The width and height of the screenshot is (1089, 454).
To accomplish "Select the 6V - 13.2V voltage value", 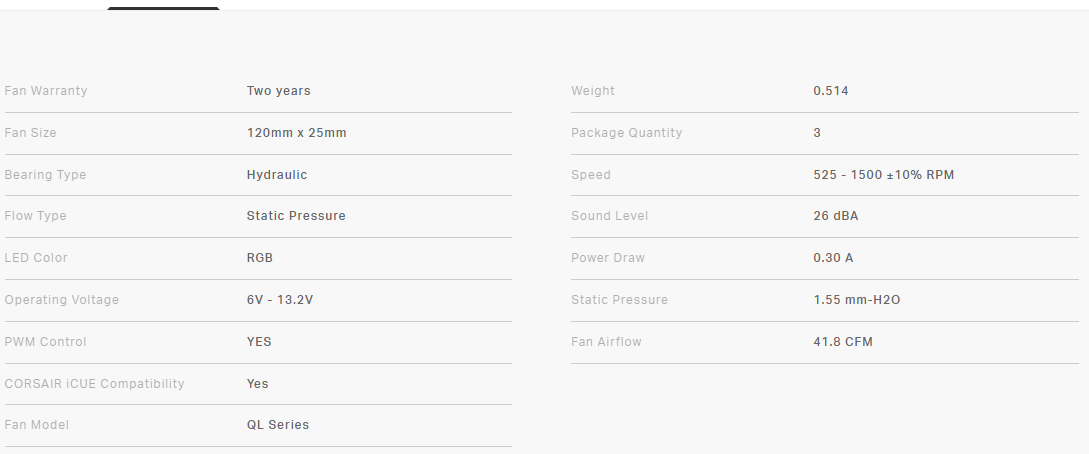I will [280, 300].
